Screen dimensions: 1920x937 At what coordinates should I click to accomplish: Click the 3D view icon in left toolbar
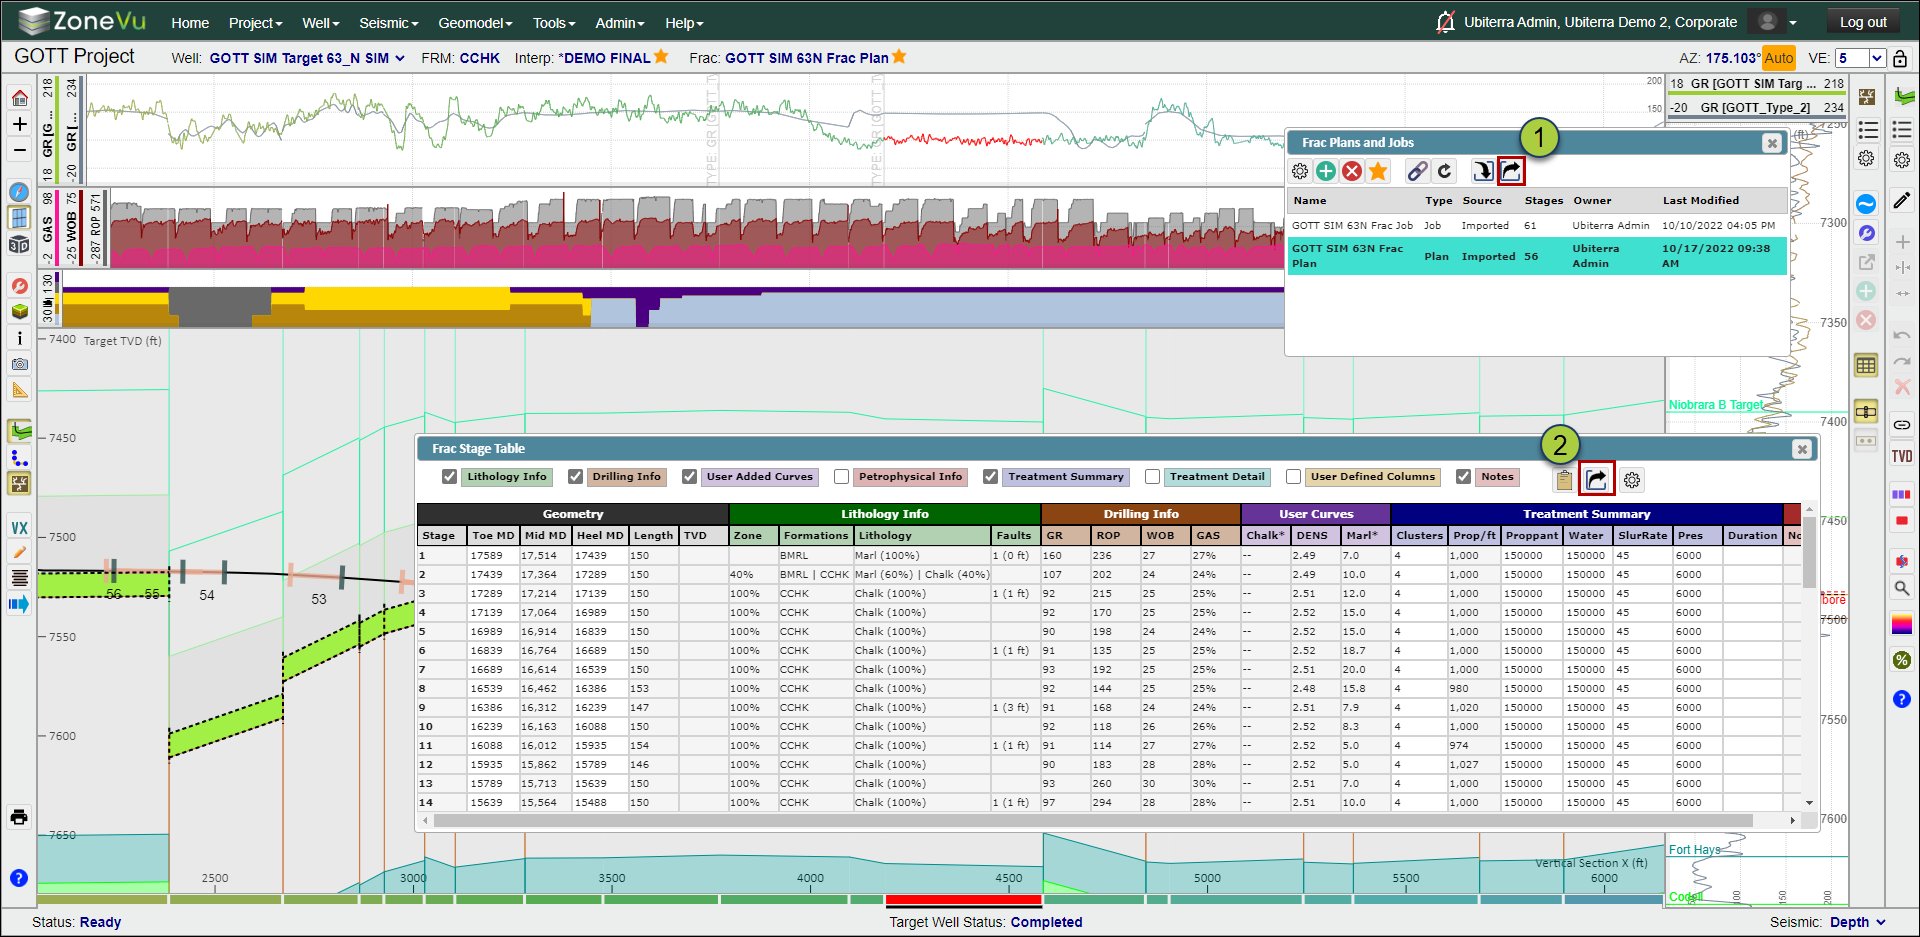click(19, 244)
